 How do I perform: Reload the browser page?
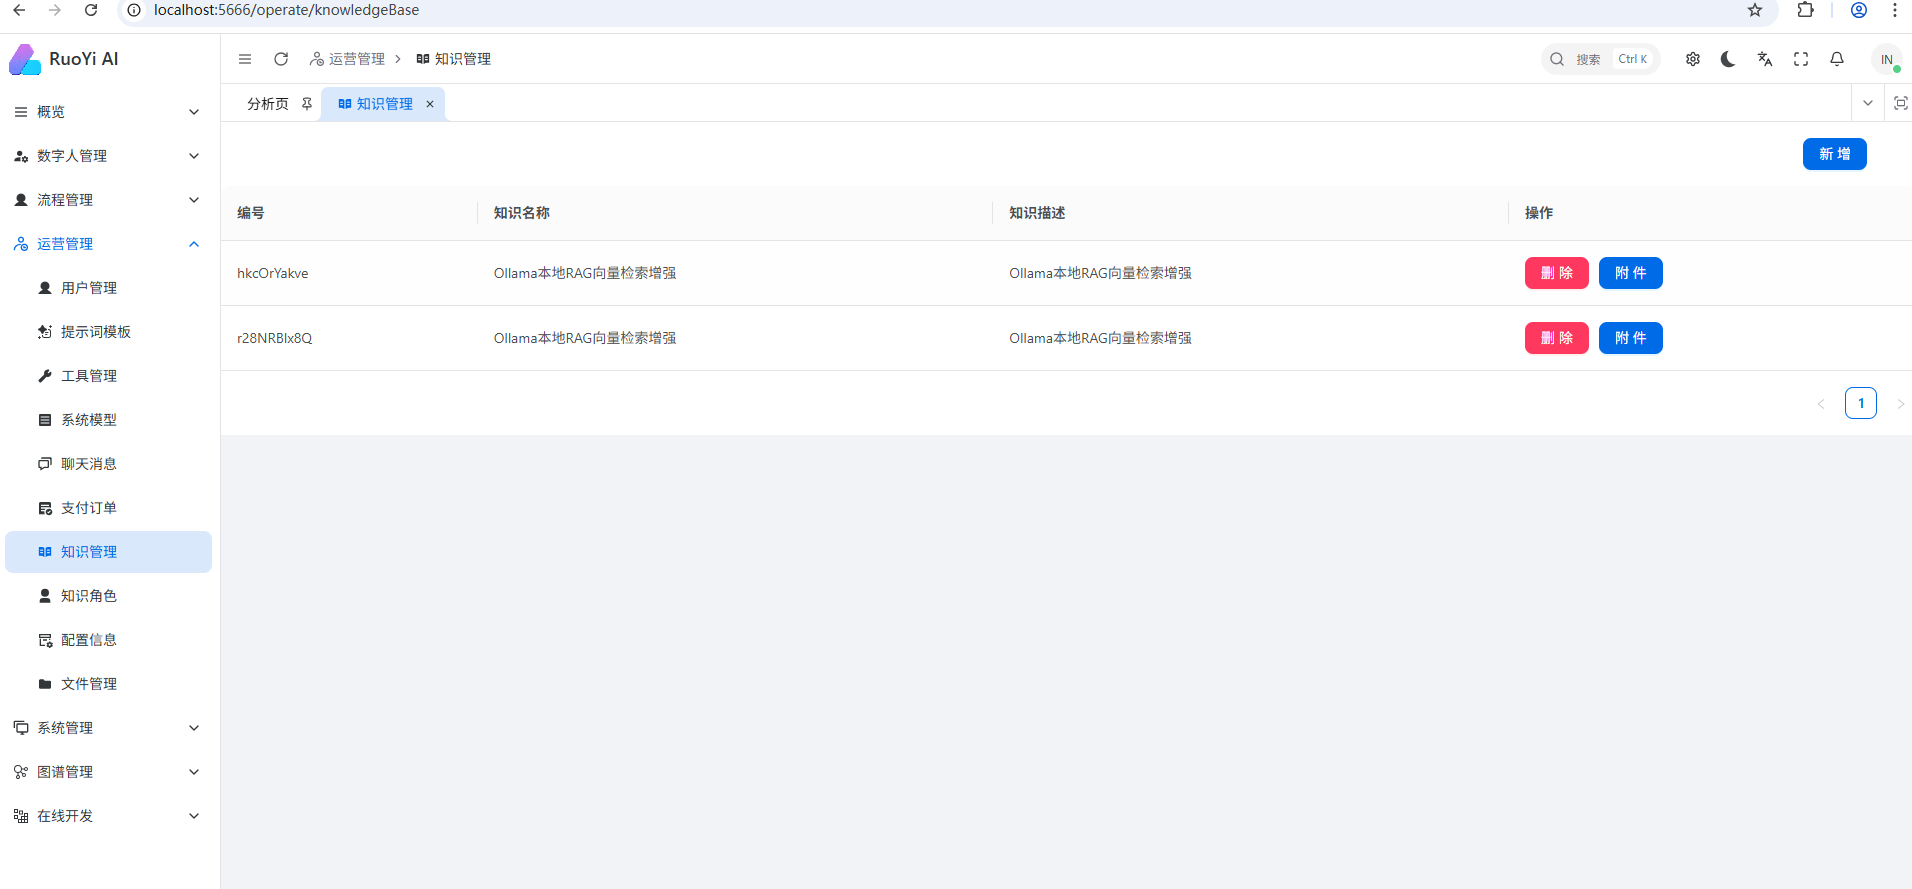(x=91, y=10)
